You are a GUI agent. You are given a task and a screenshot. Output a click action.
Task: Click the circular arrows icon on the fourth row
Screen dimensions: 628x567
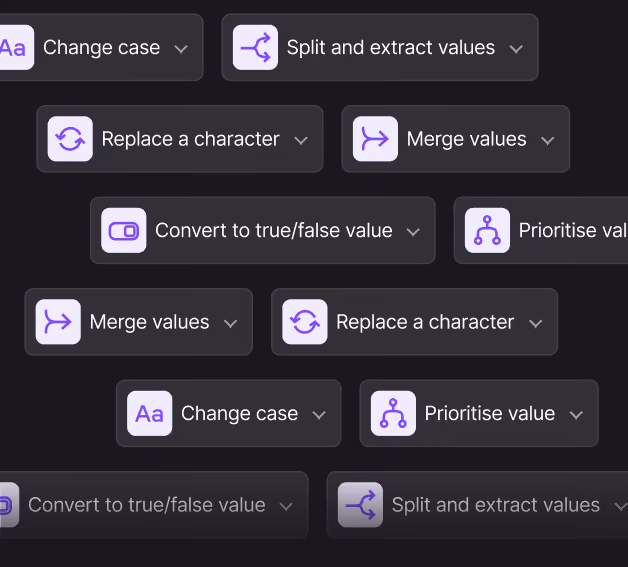[x=305, y=322]
